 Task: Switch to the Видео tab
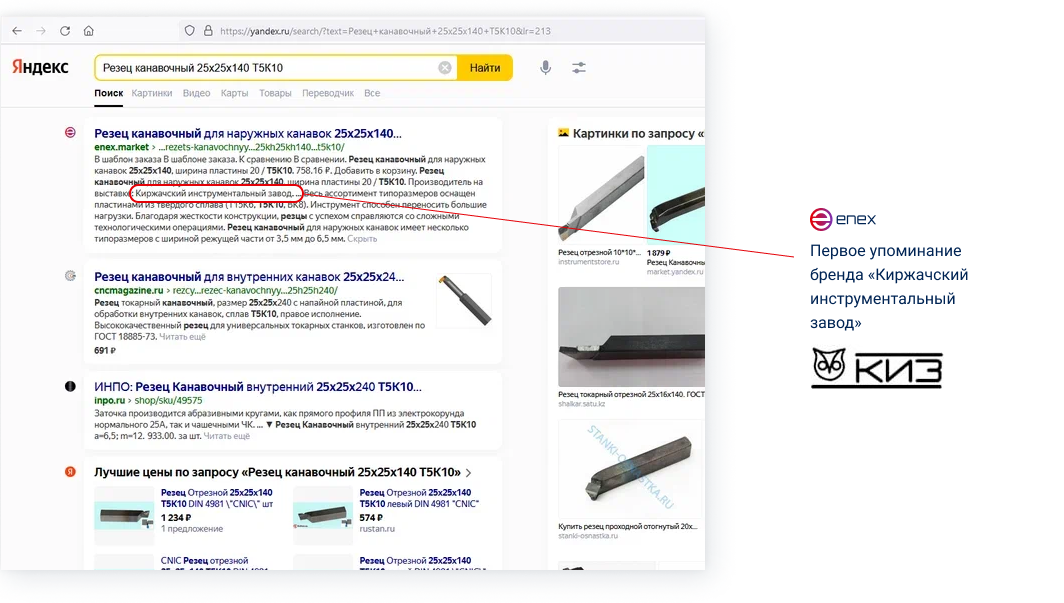point(196,93)
